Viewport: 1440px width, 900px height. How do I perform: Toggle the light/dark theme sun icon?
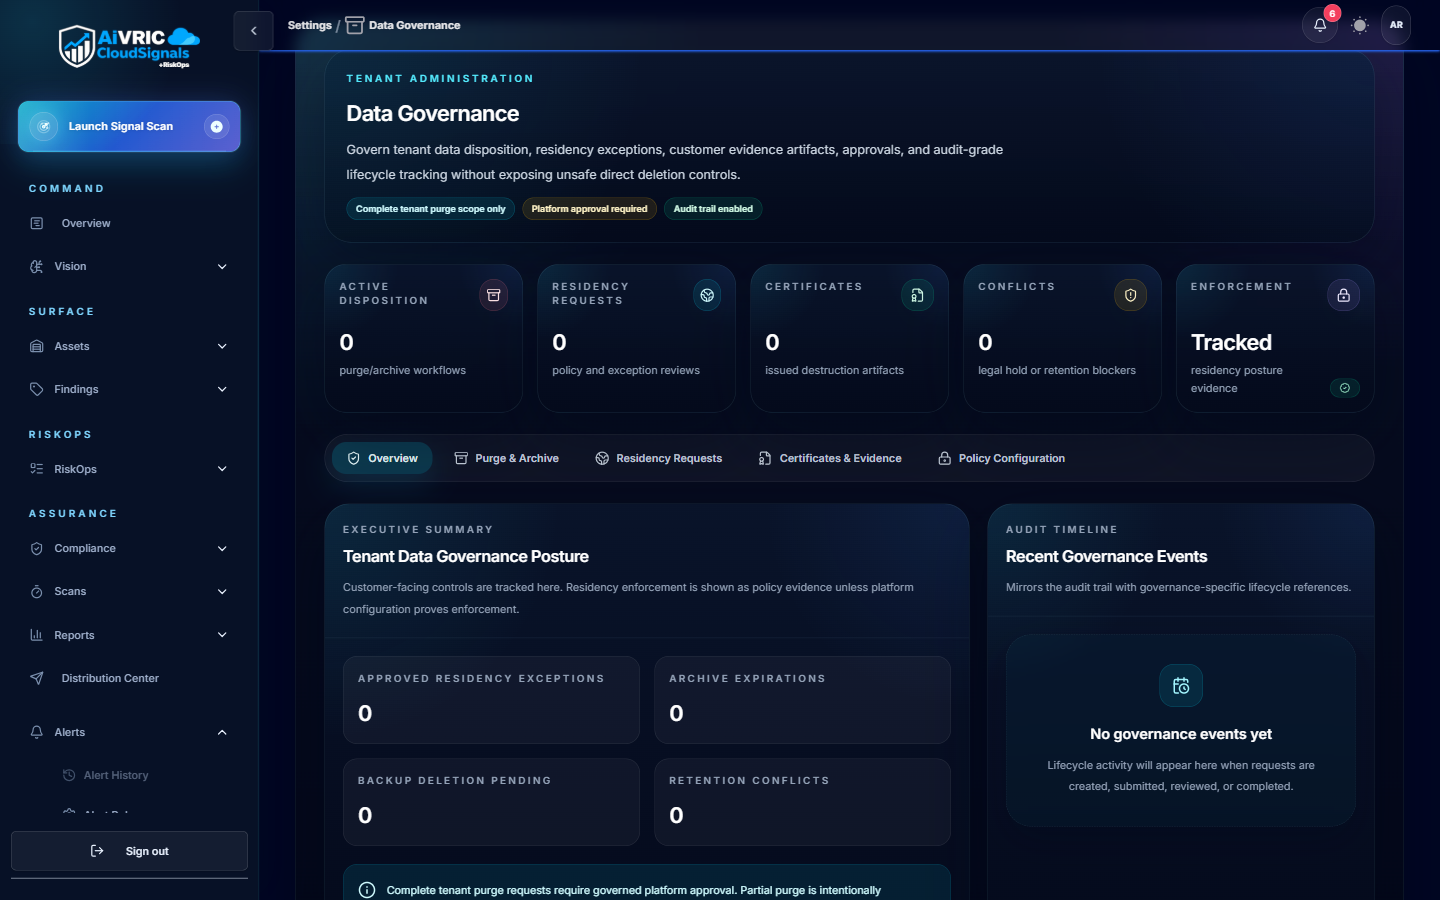coord(1359,25)
